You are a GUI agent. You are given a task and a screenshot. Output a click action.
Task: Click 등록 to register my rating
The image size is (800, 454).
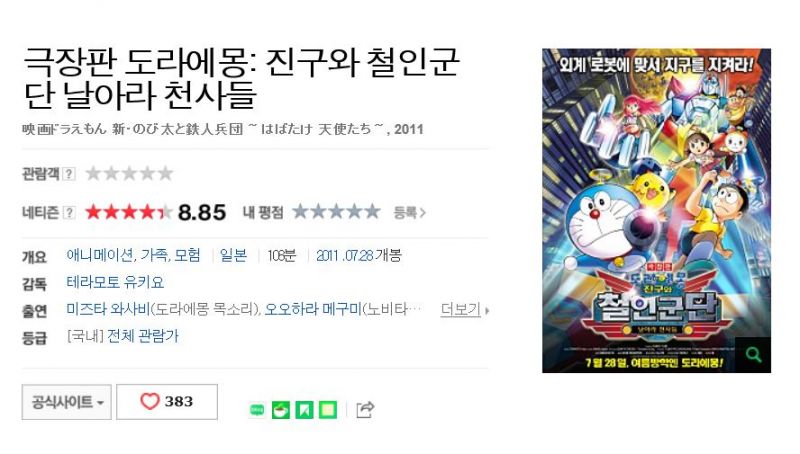(x=409, y=212)
